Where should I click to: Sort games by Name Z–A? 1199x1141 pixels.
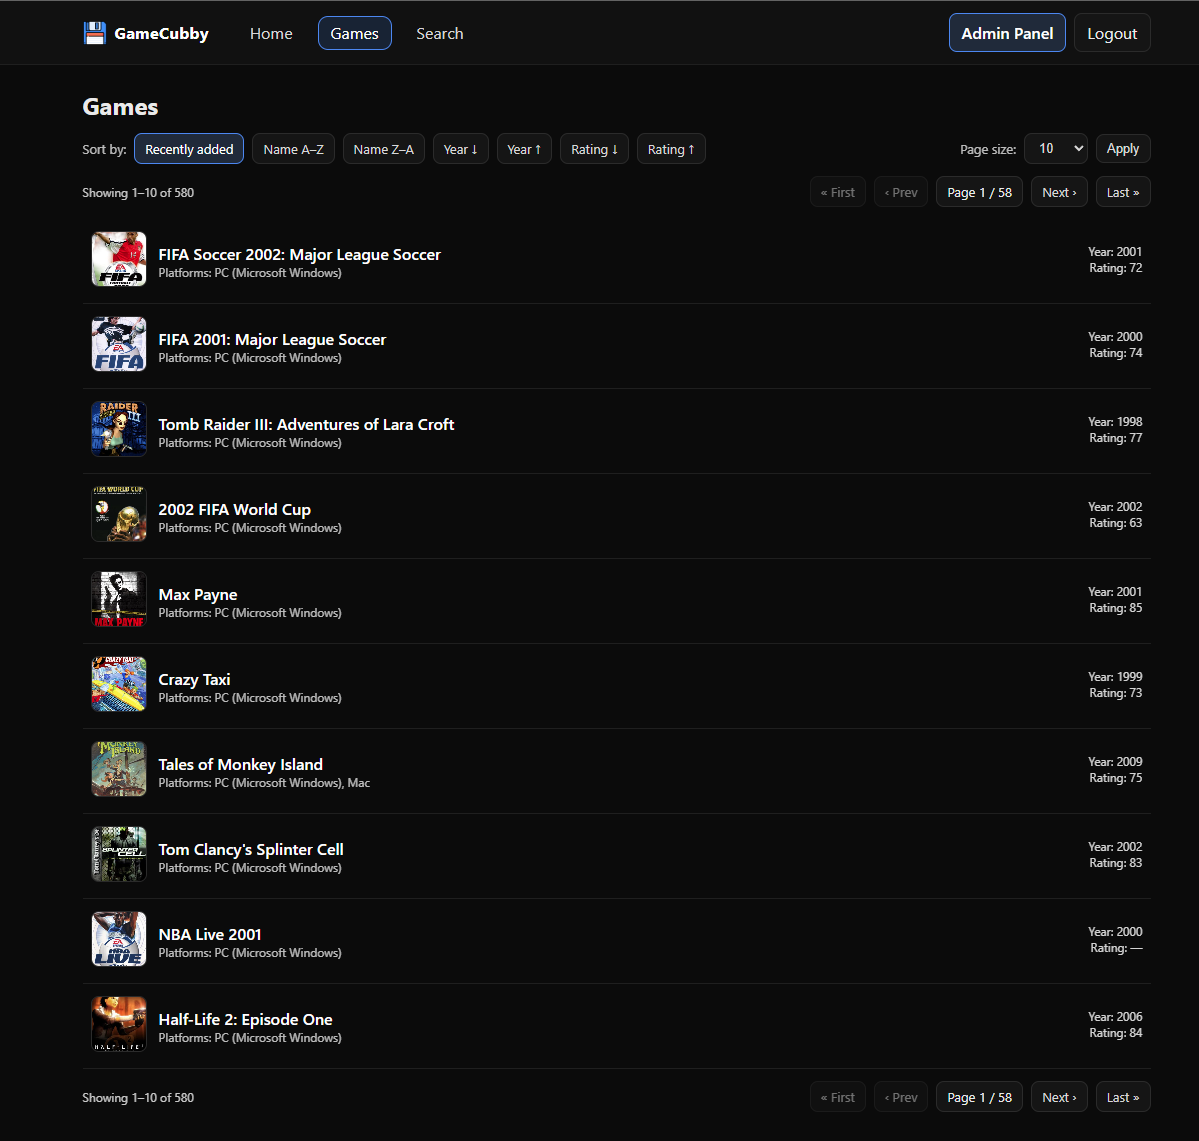coord(384,149)
